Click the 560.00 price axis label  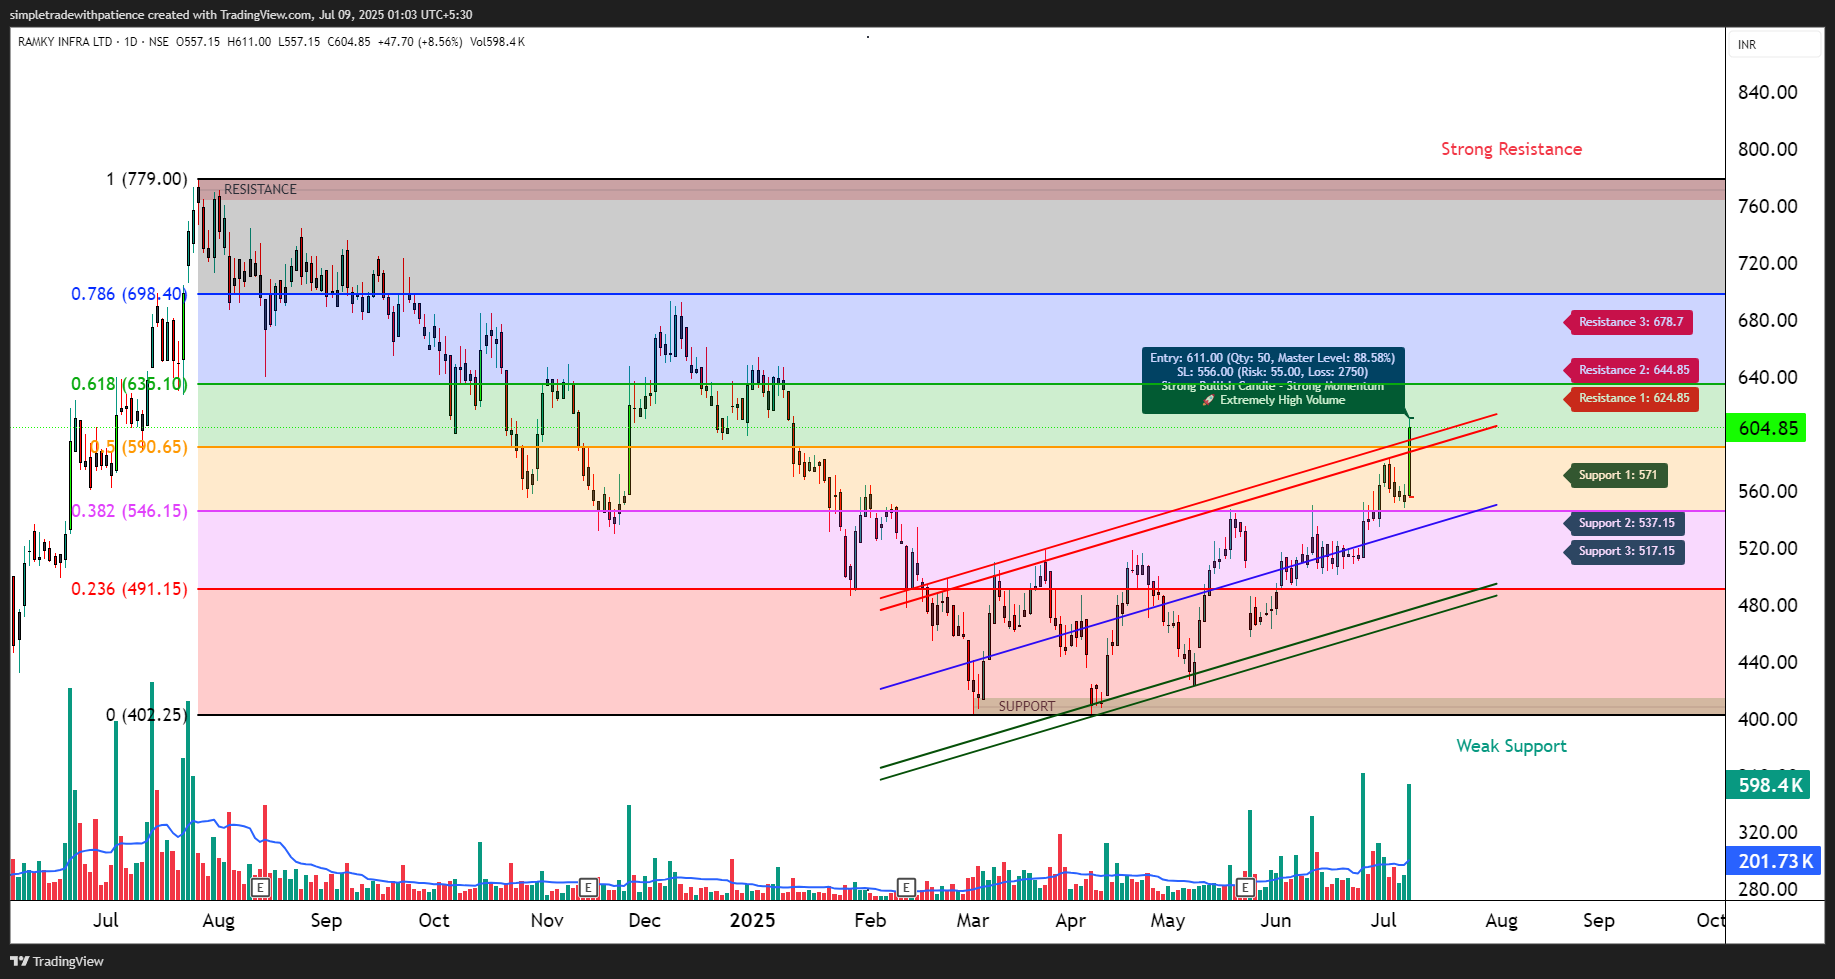(1767, 491)
